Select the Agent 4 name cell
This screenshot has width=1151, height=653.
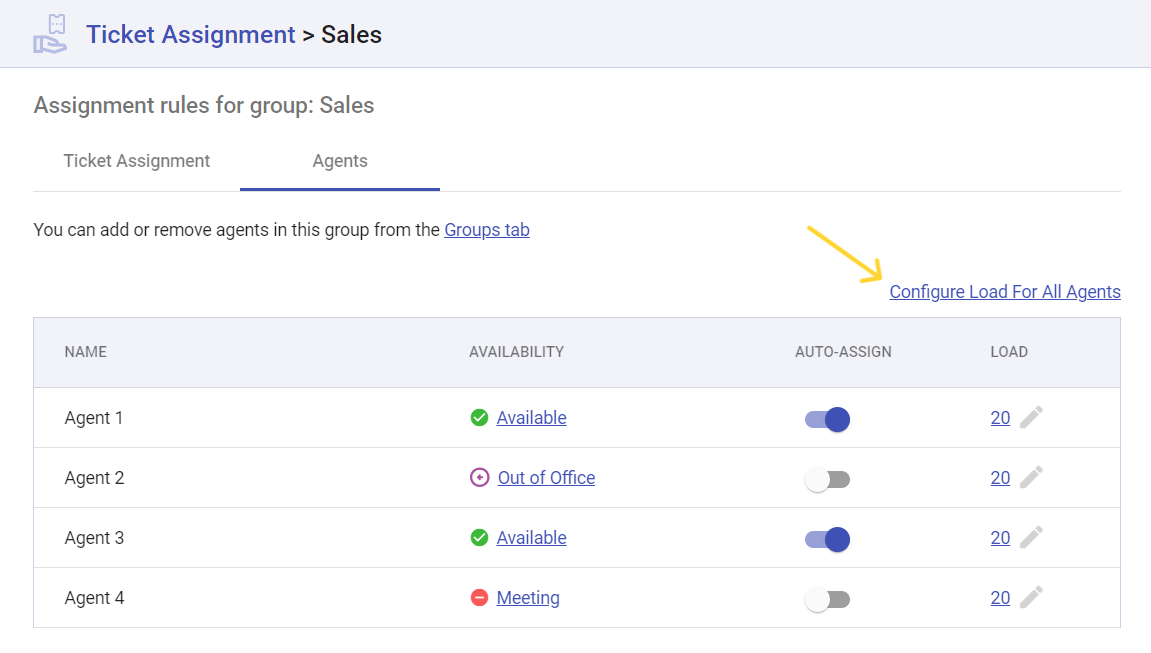point(94,598)
